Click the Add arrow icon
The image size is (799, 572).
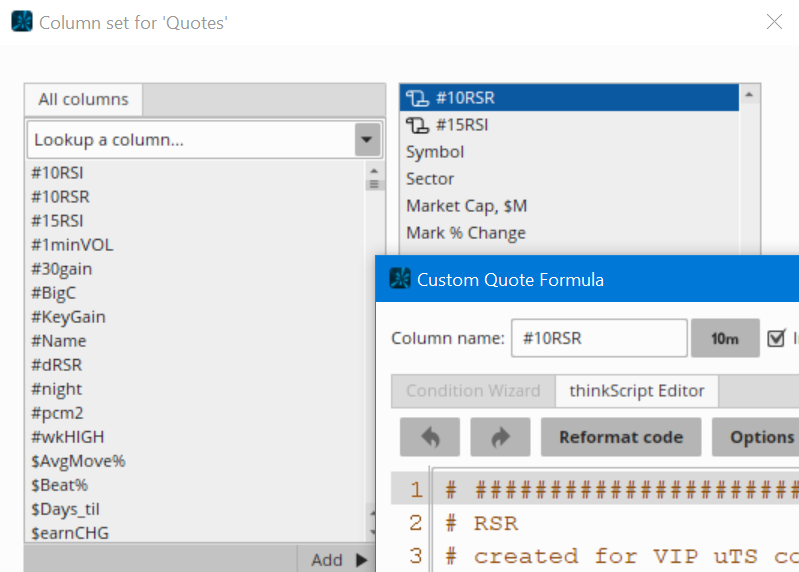point(361,560)
